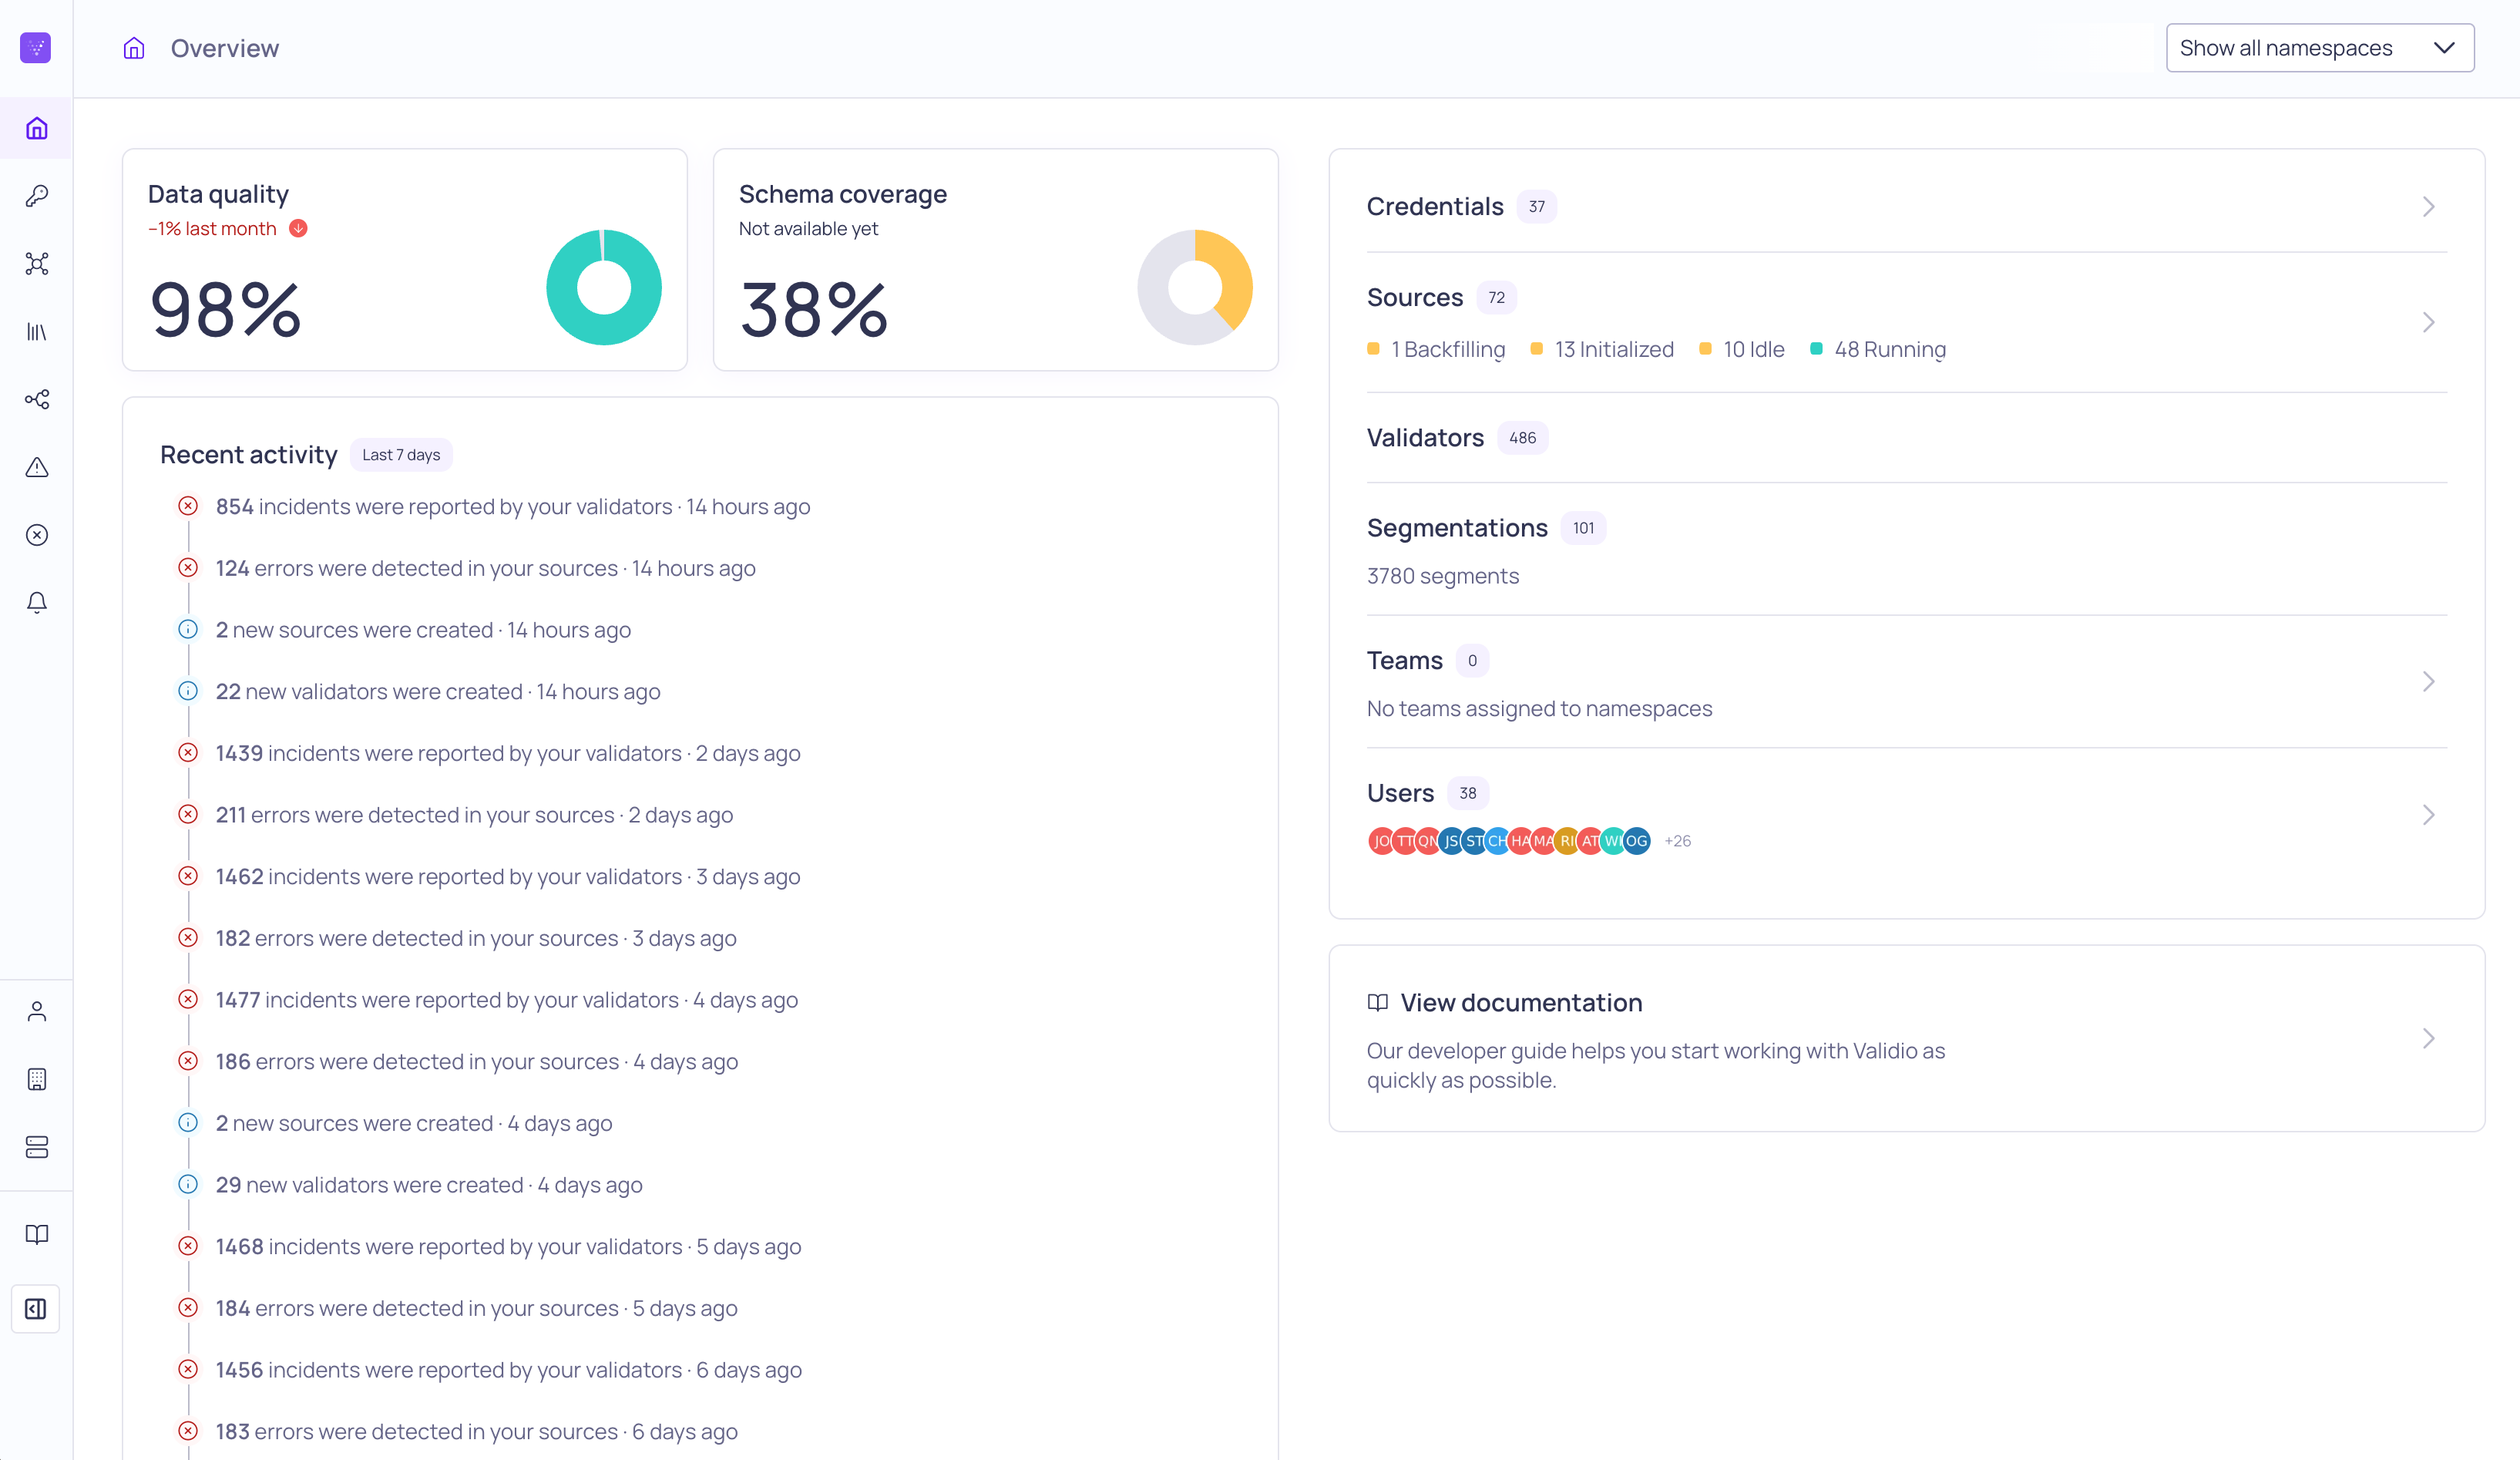
Task: Open the lineage graph icon in the sidebar
Action: [x=37, y=399]
